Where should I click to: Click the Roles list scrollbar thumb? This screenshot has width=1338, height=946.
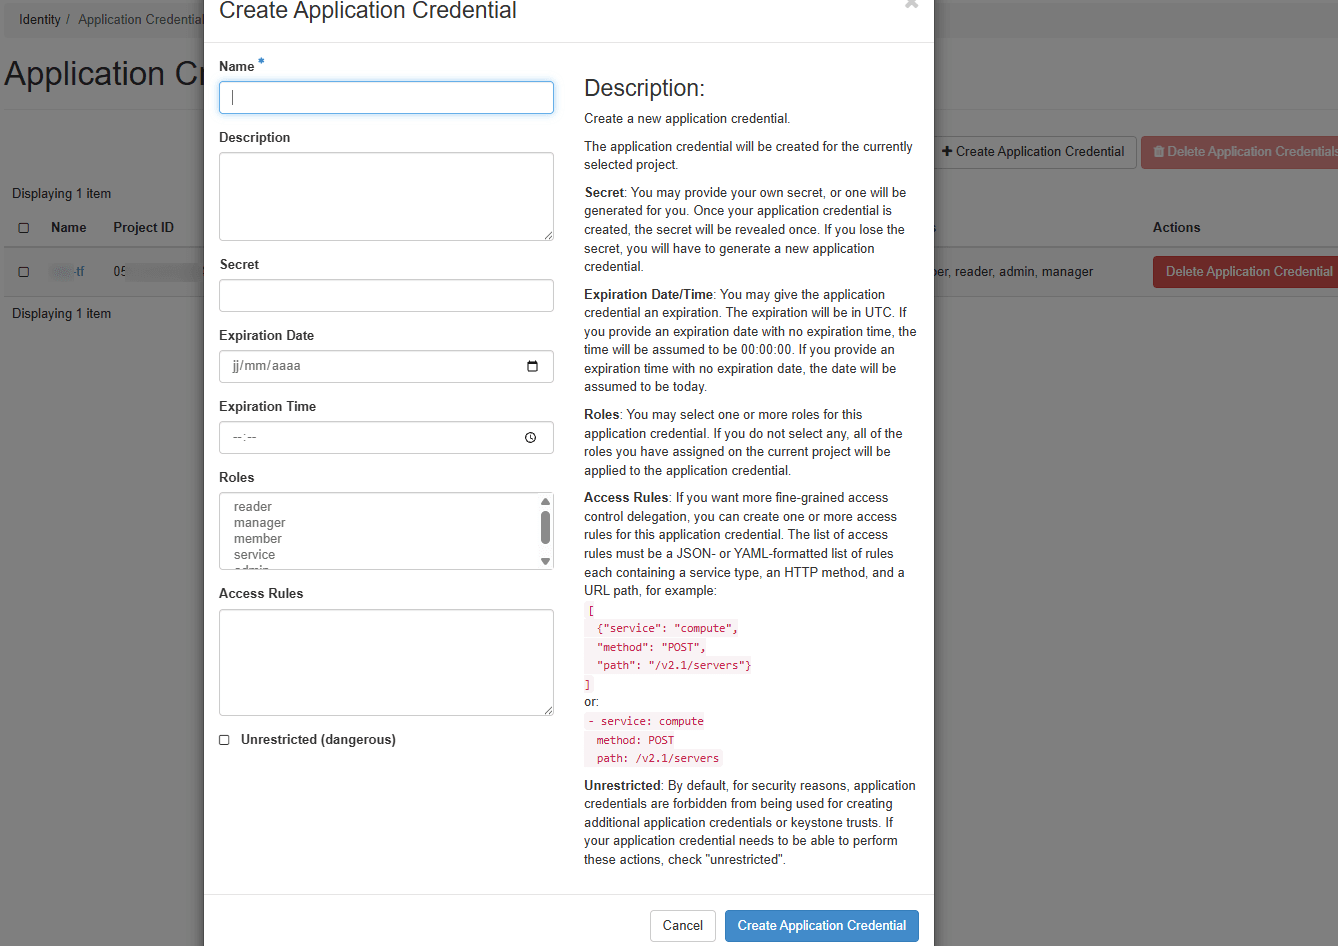(545, 527)
